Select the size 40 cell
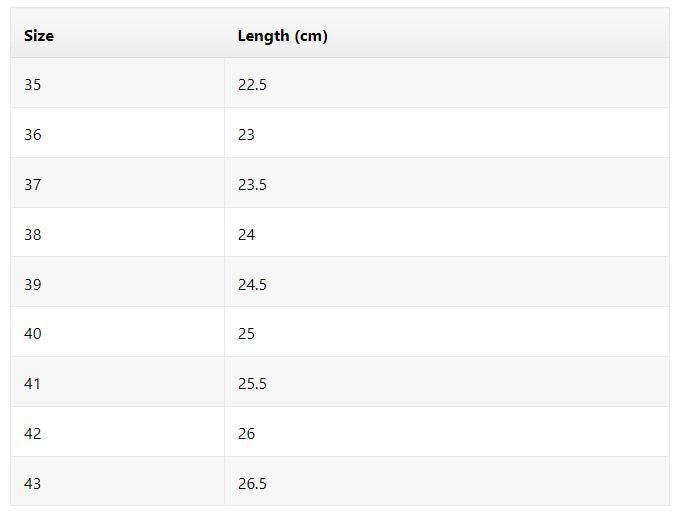674x514 pixels. click(x=33, y=334)
